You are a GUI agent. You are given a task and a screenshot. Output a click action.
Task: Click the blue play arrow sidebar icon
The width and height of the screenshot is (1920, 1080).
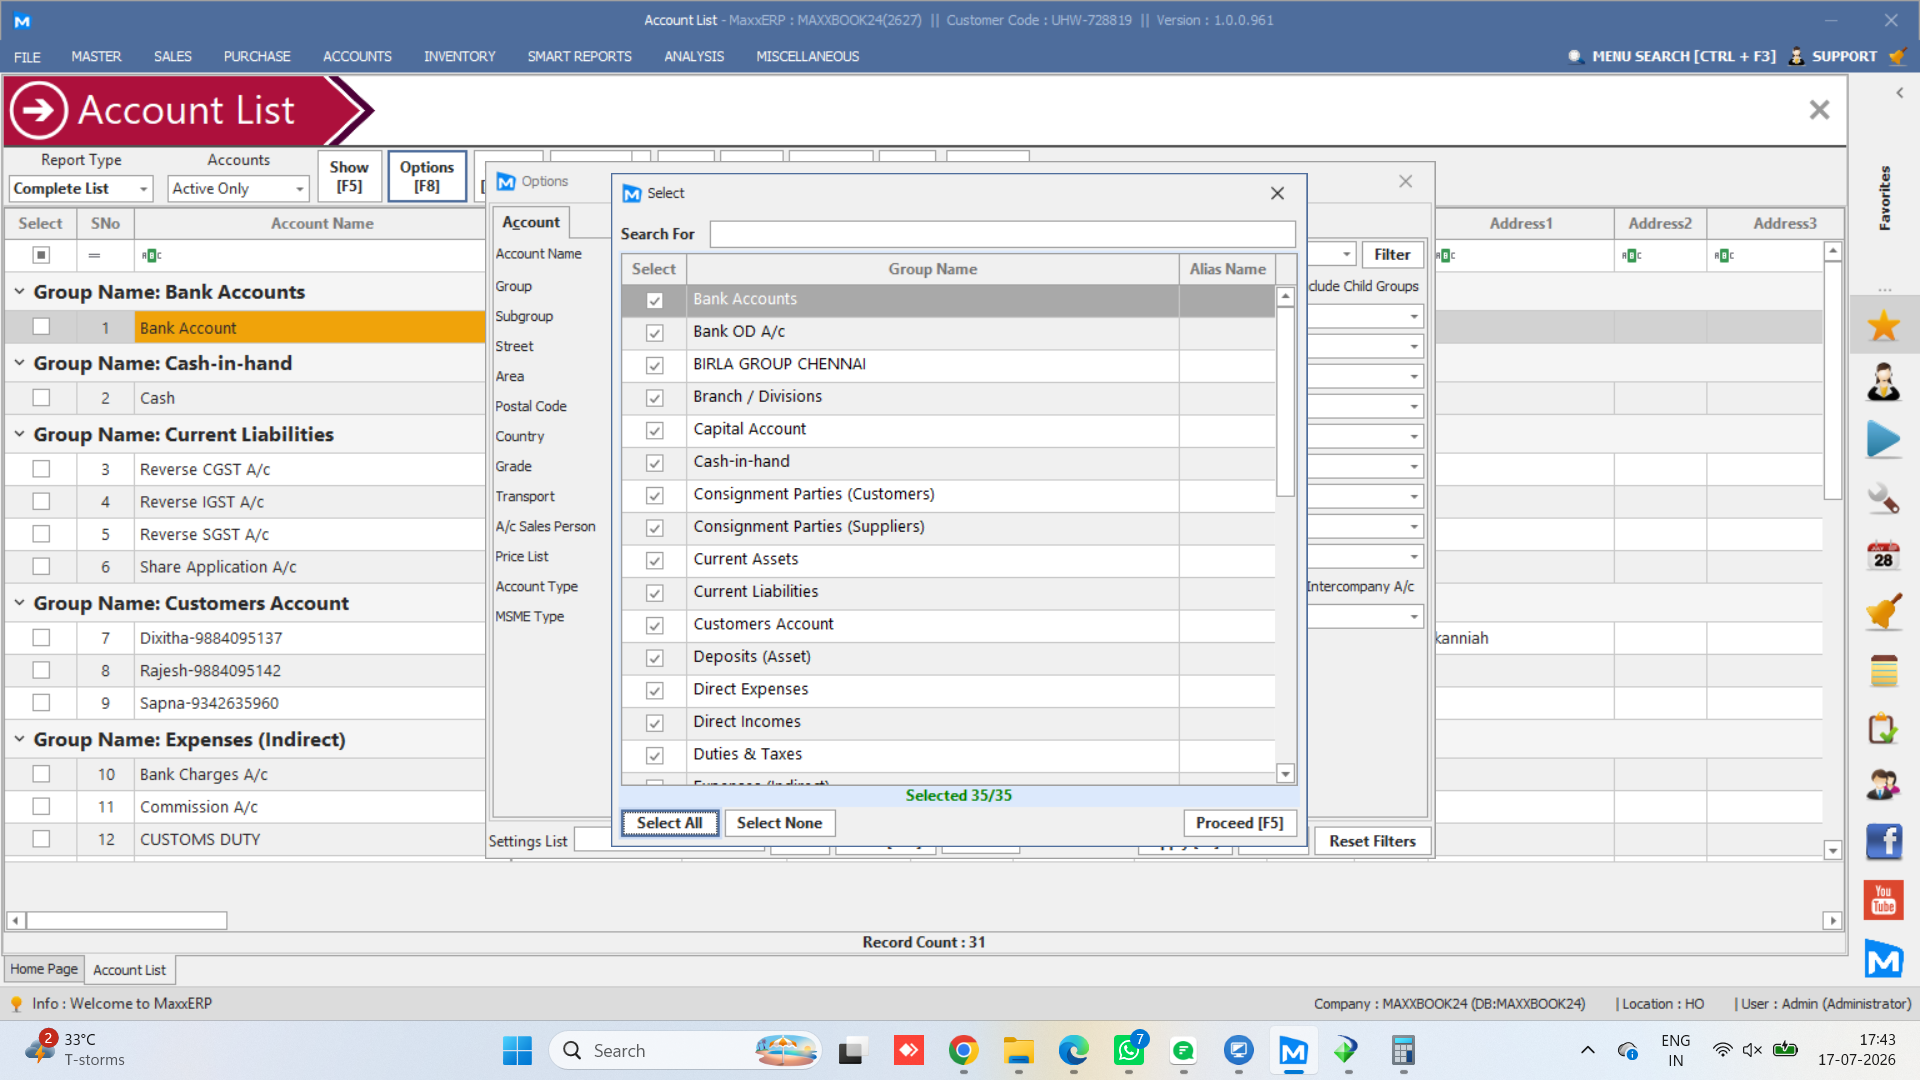pyautogui.click(x=1883, y=440)
